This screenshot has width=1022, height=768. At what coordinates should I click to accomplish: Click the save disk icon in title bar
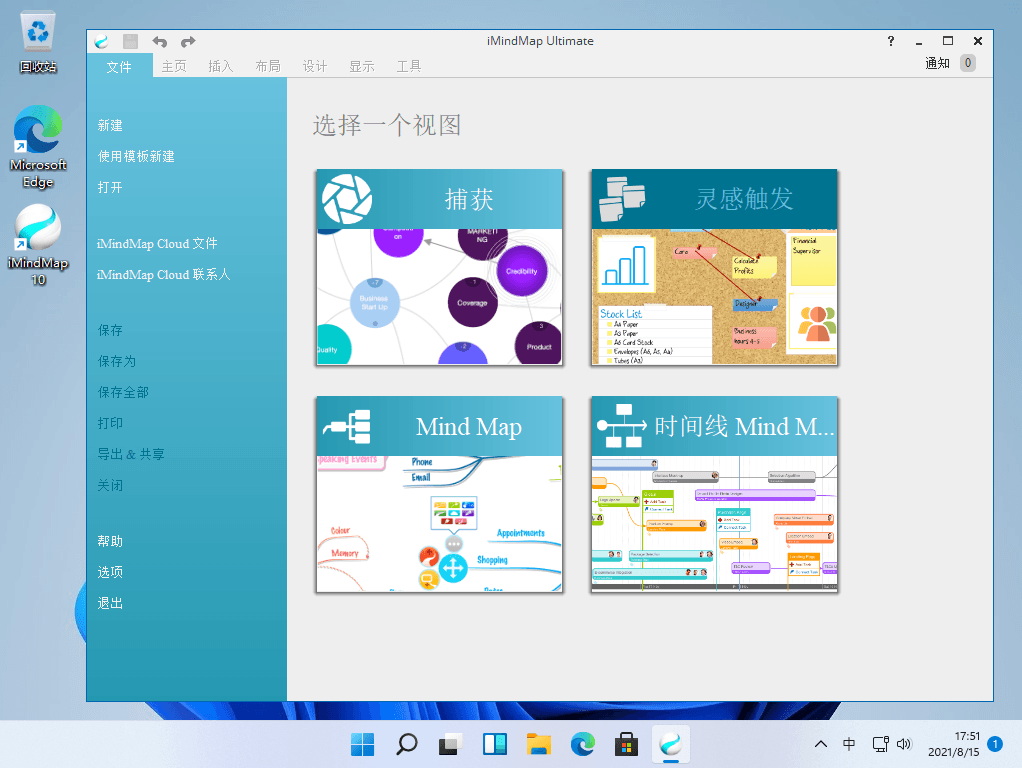(x=130, y=42)
